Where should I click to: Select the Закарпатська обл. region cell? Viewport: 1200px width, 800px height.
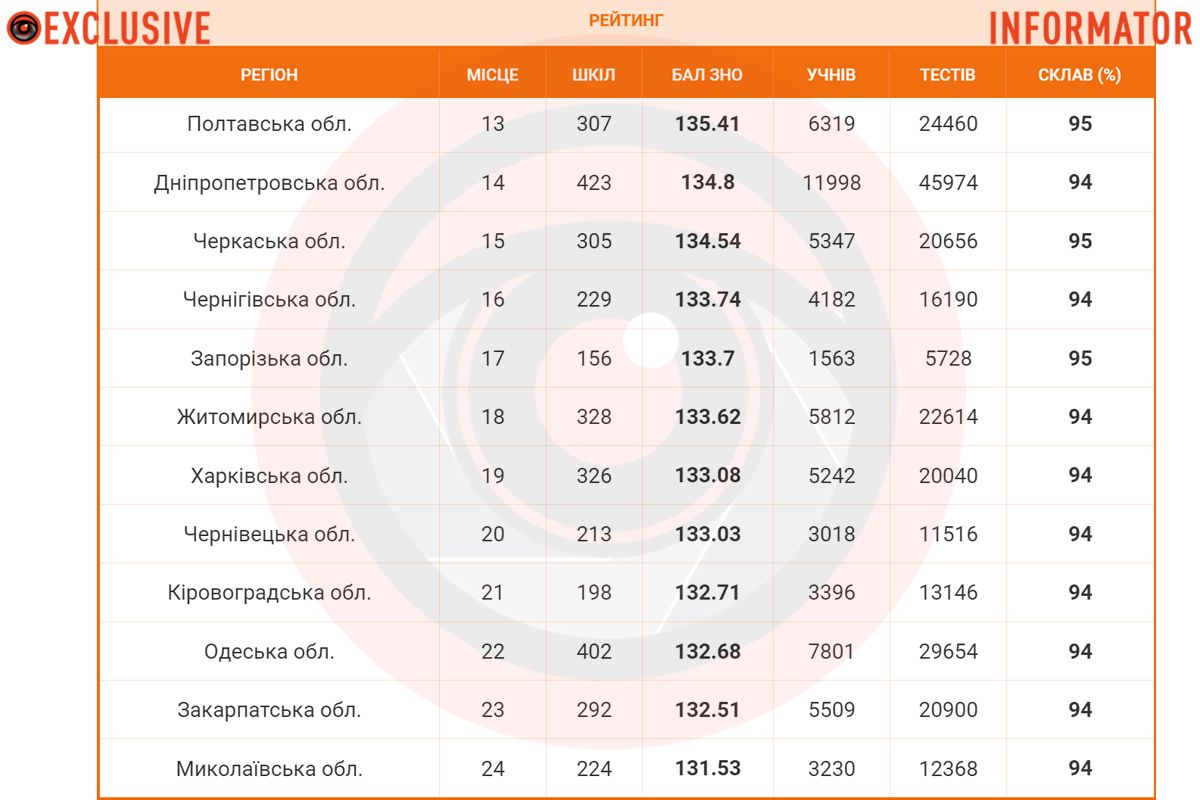269,710
